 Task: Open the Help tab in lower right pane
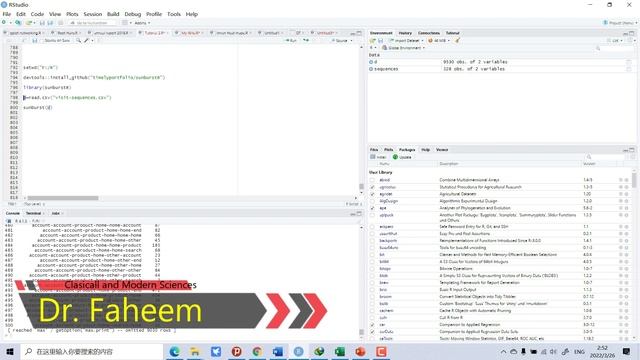(425, 150)
